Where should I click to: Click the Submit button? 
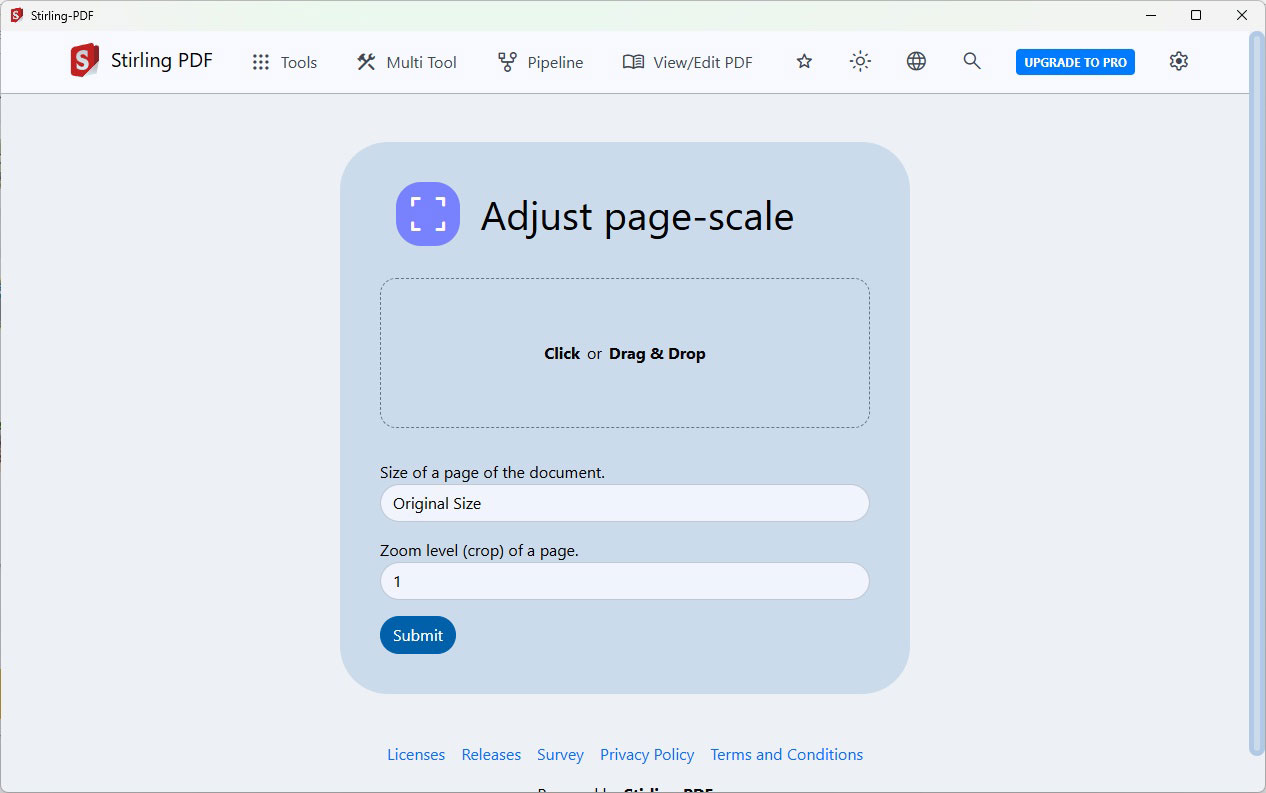point(418,635)
